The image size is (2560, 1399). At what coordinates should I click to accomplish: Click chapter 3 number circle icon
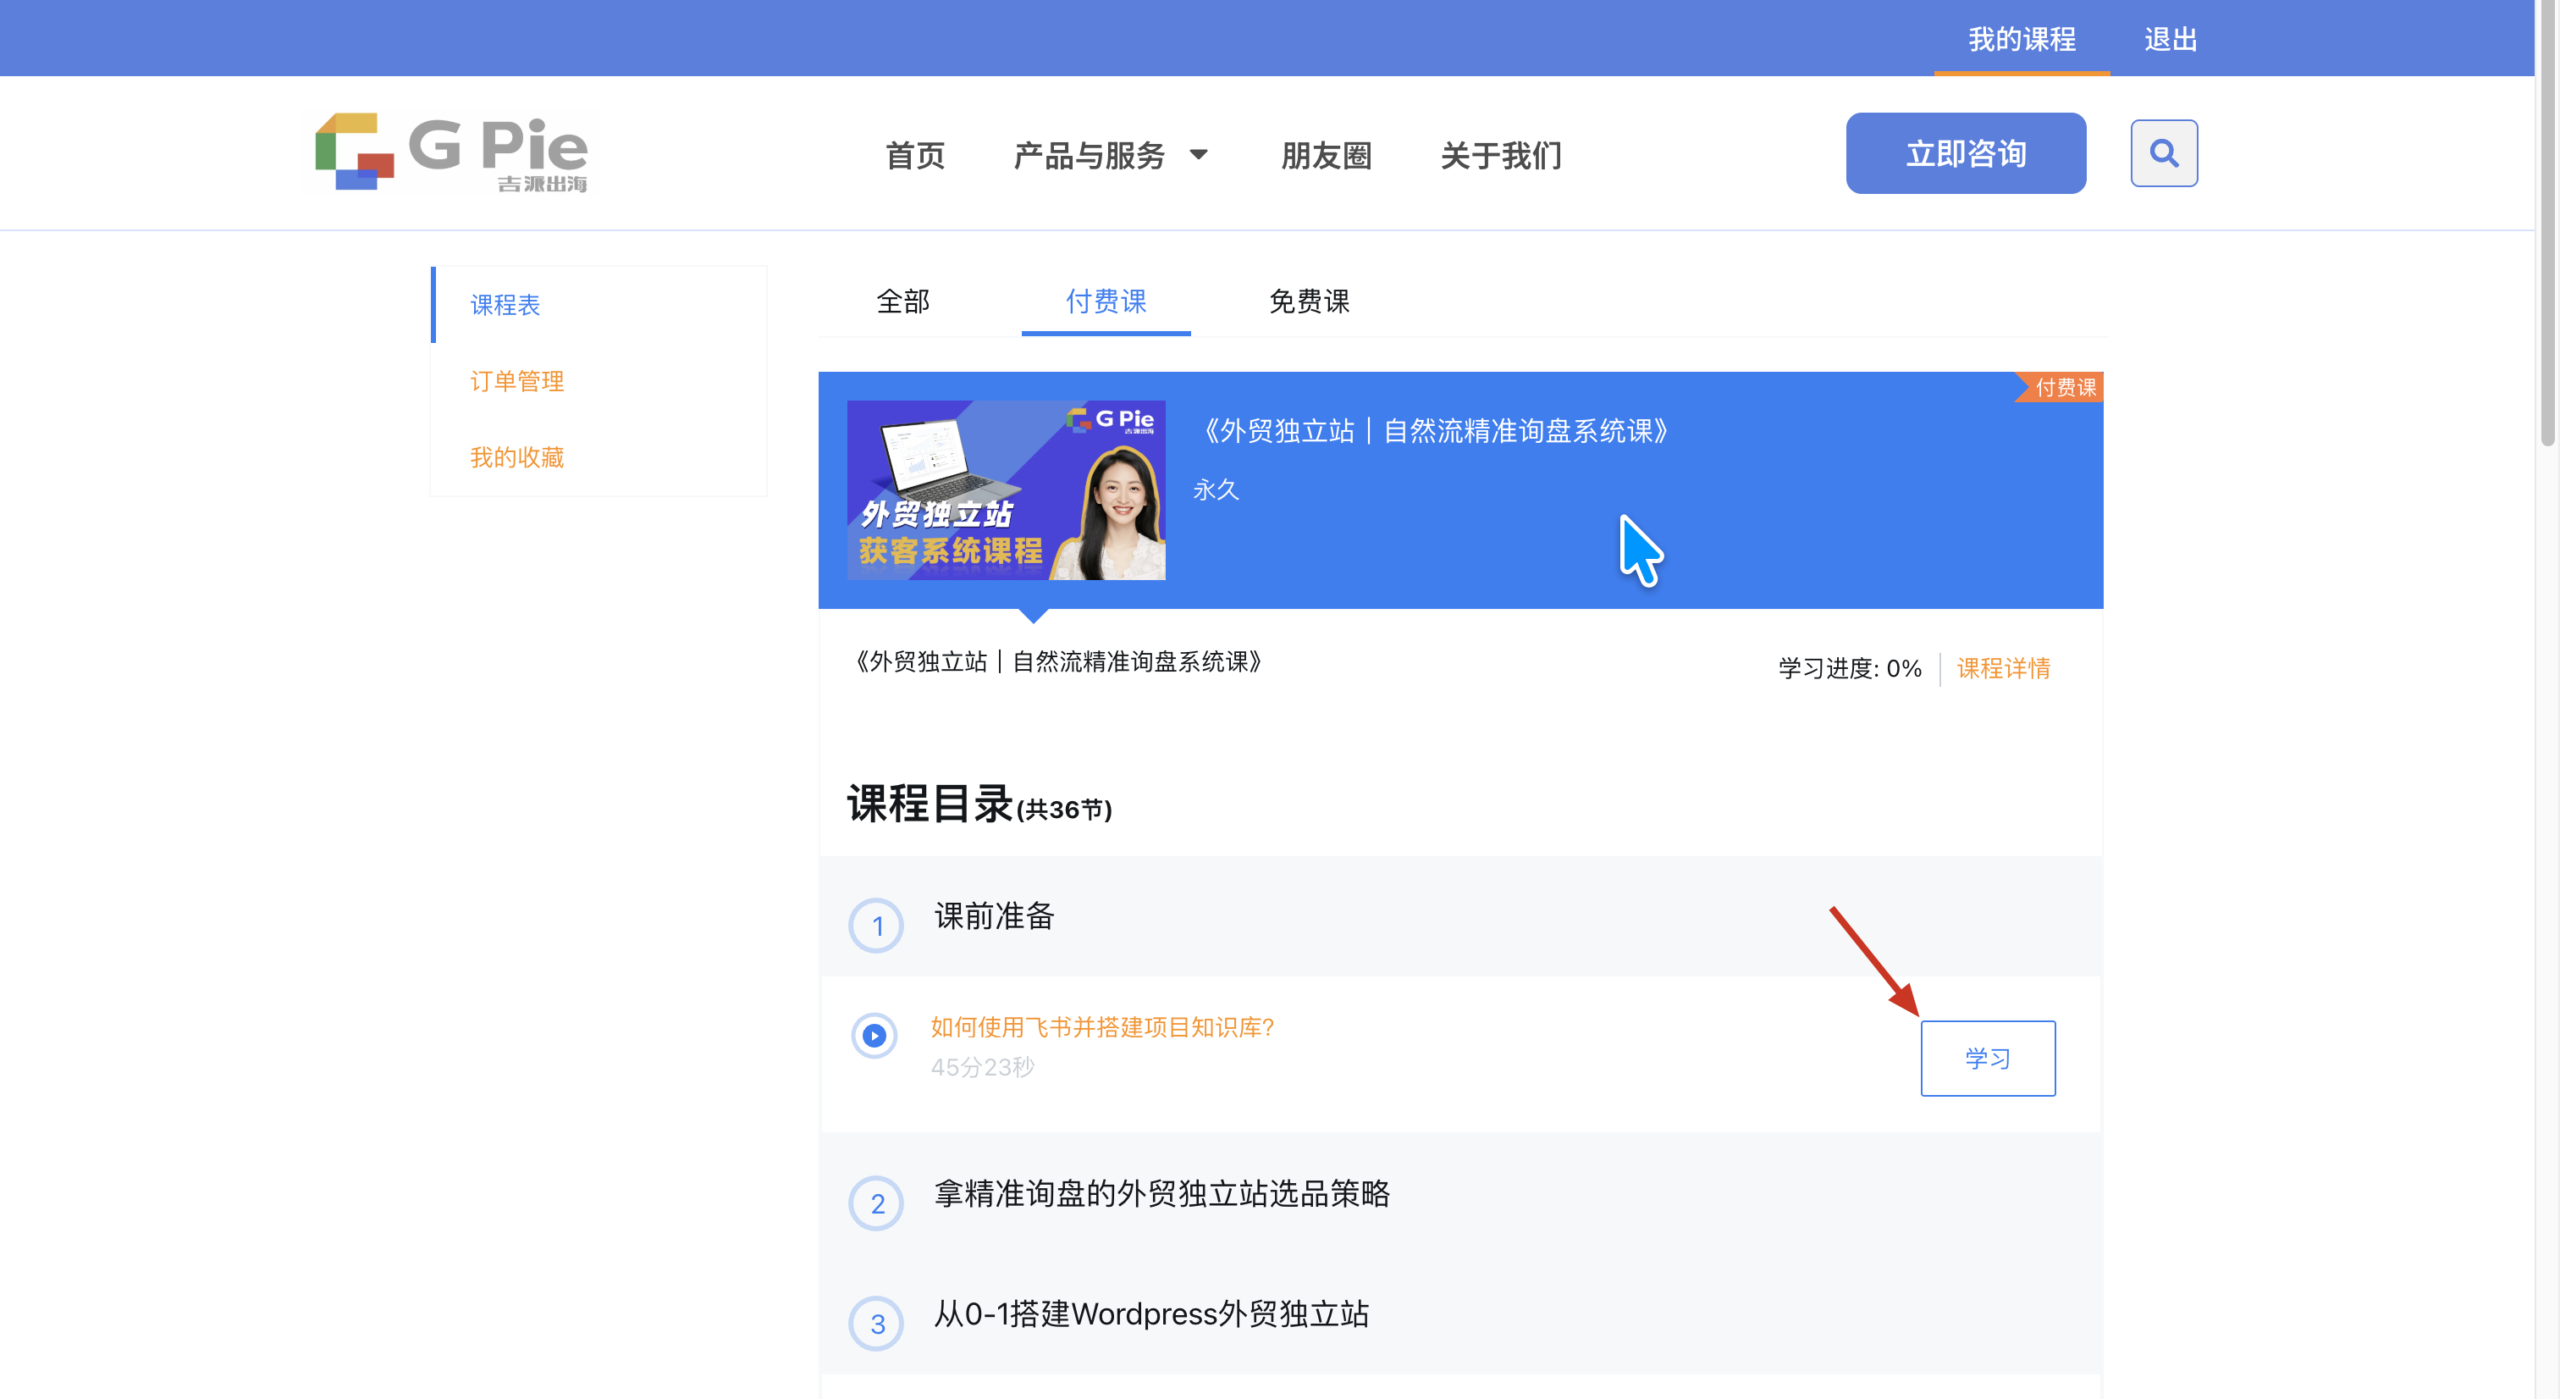(x=876, y=1323)
